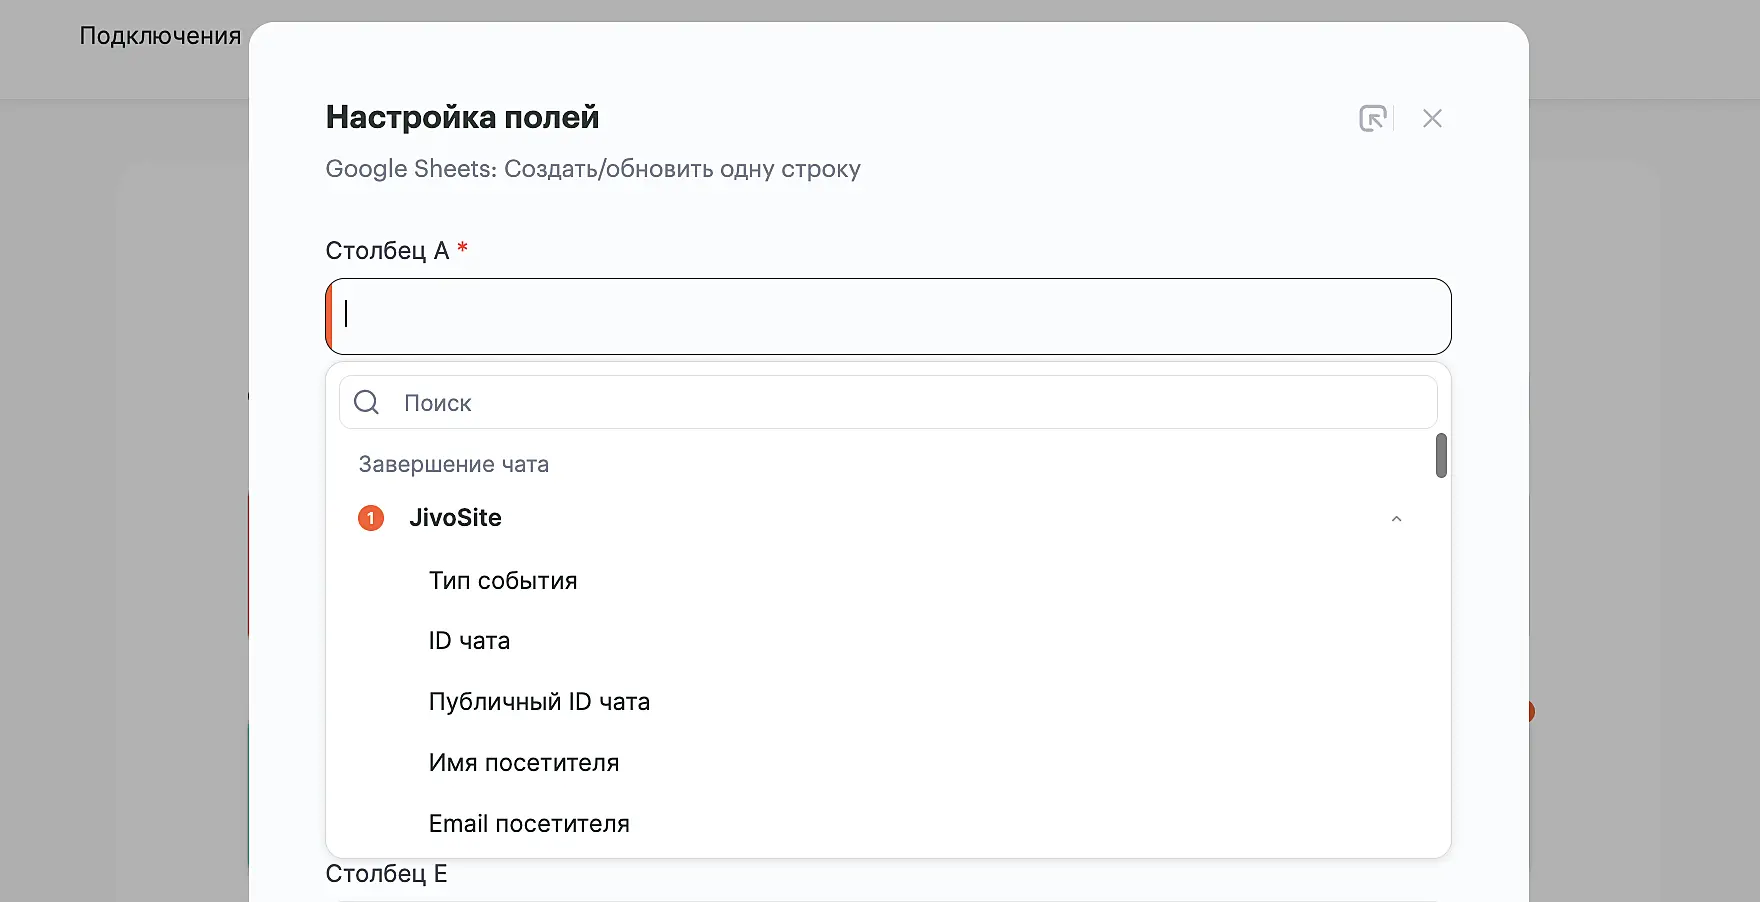Click the dropdown list scrollbar thumb

tap(1441, 456)
